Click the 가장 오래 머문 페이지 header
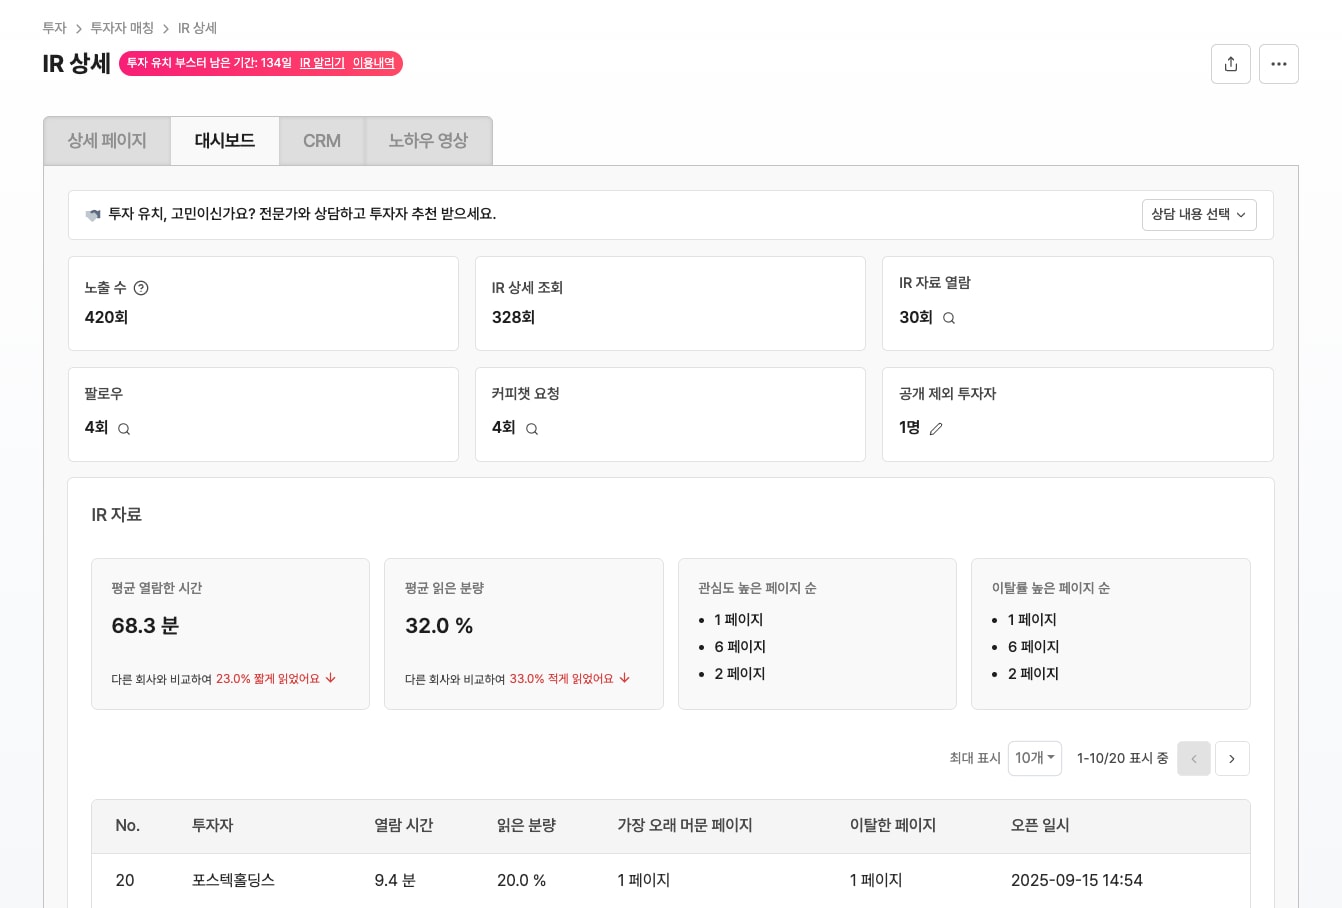This screenshot has height=908, width=1342. point(685,825)
